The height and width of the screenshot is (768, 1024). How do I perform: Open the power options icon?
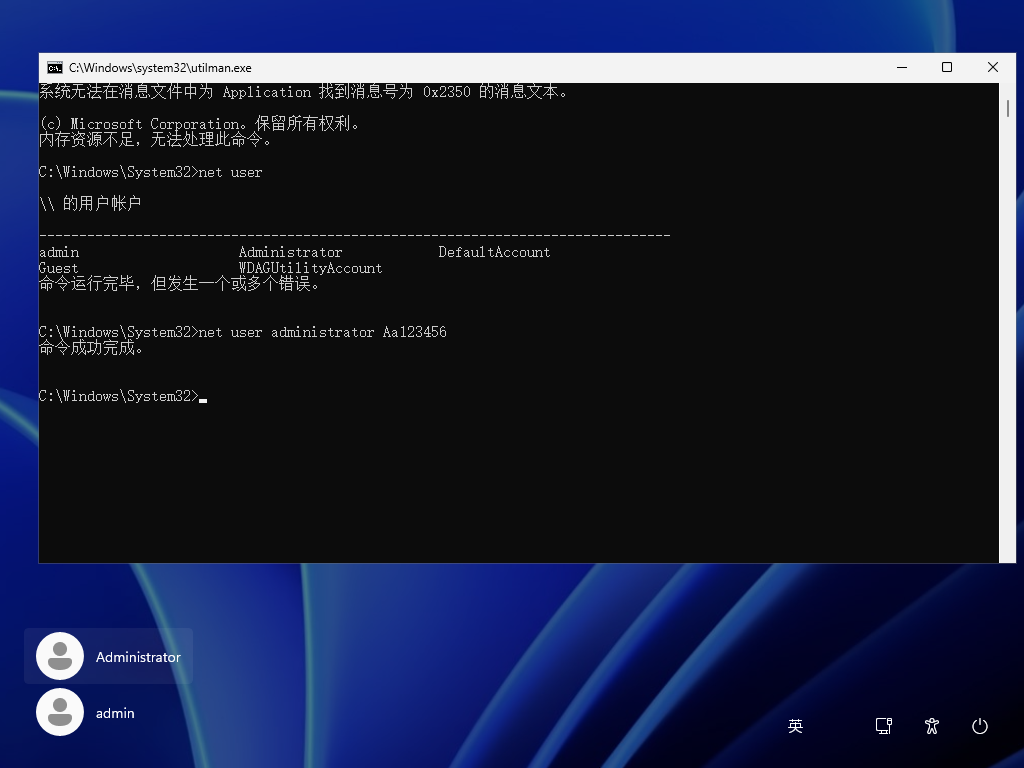coord(980,726)
